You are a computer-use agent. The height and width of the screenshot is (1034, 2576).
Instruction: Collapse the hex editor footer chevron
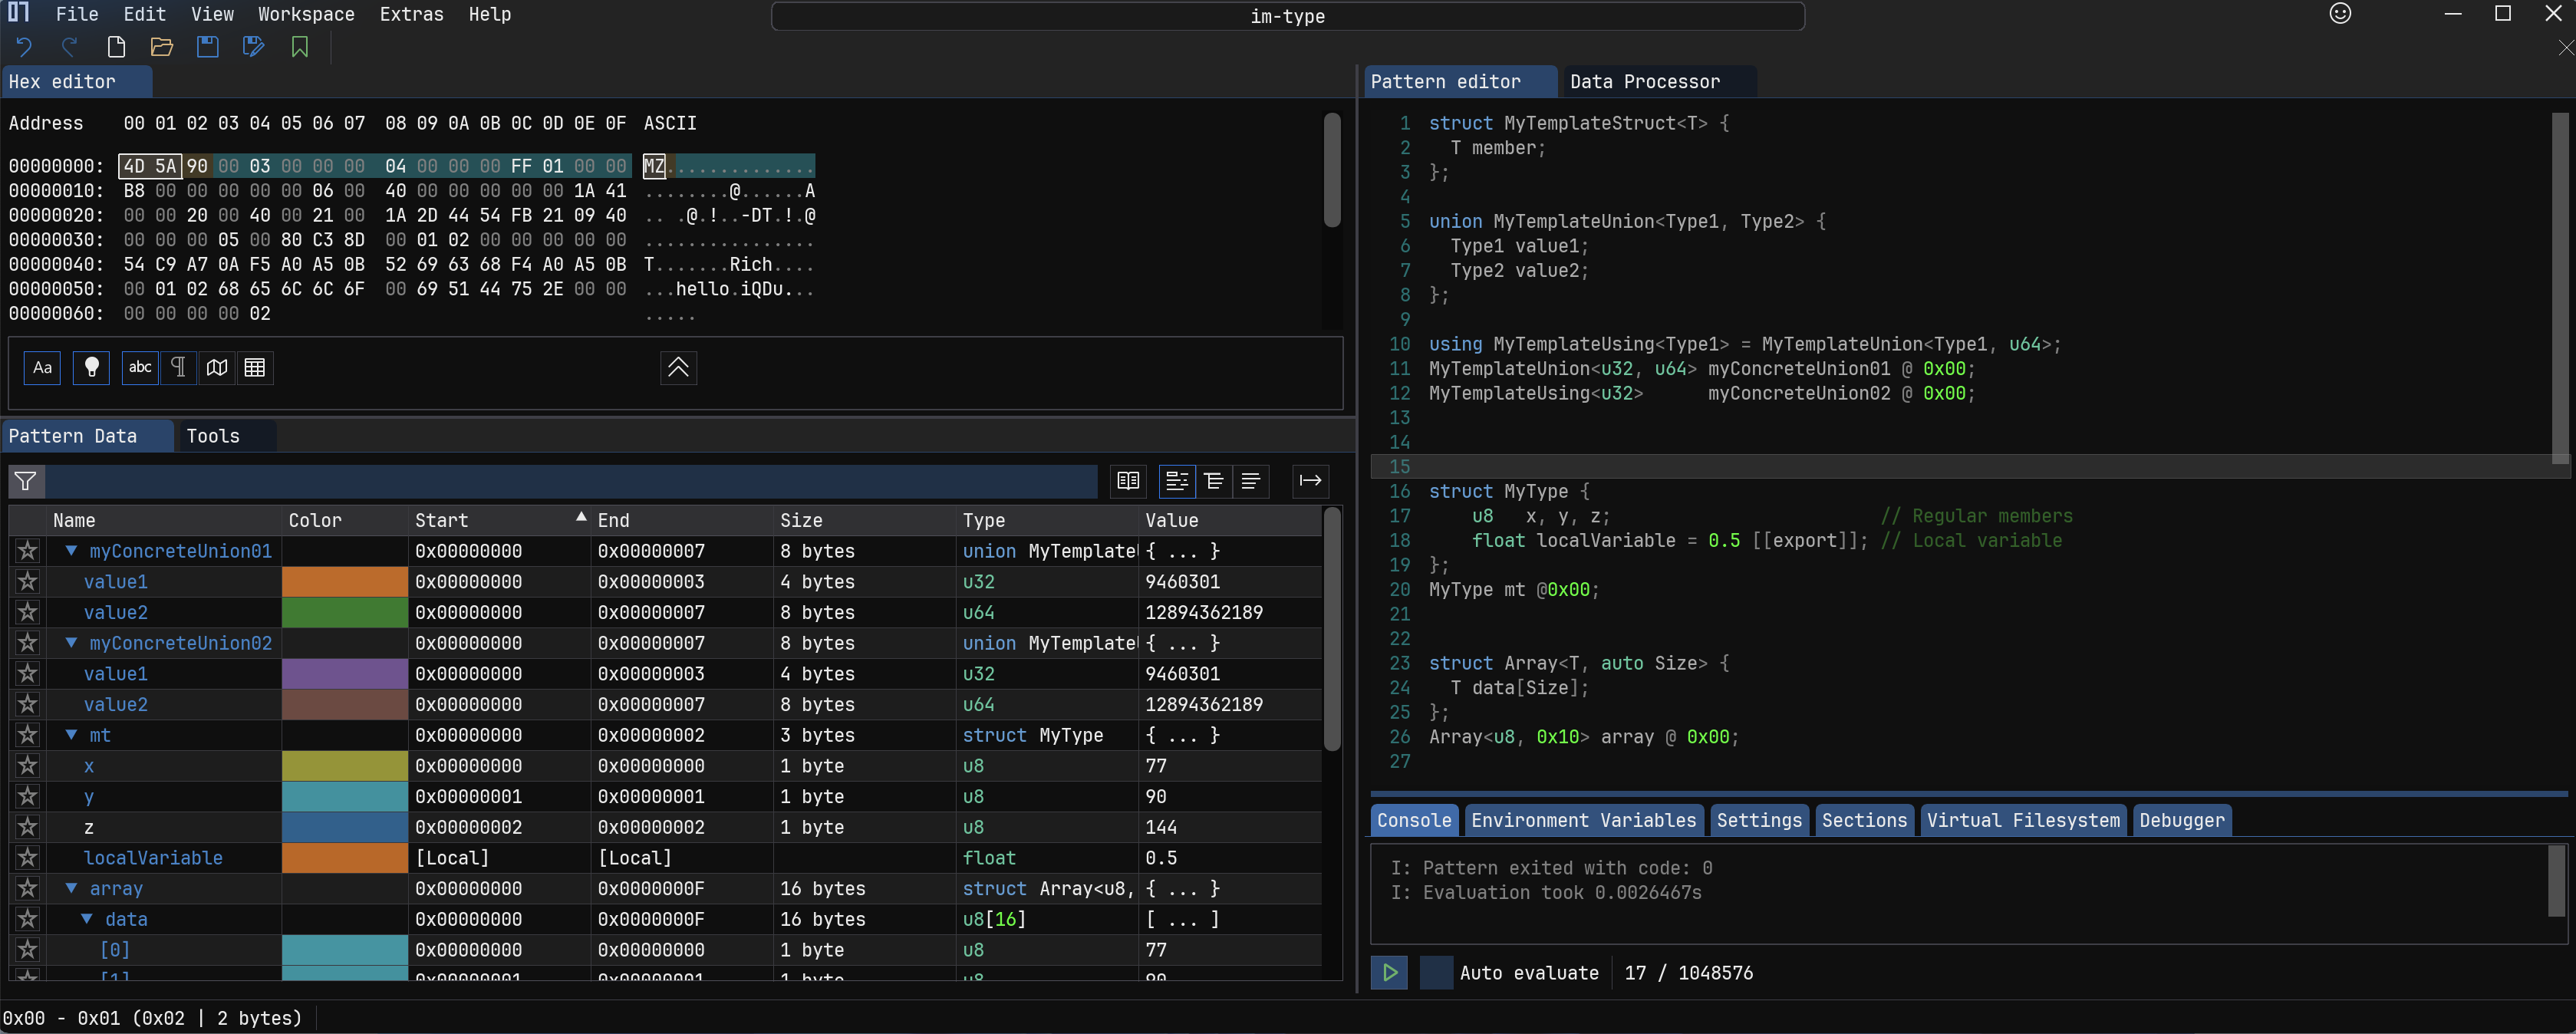pos(678,368)
